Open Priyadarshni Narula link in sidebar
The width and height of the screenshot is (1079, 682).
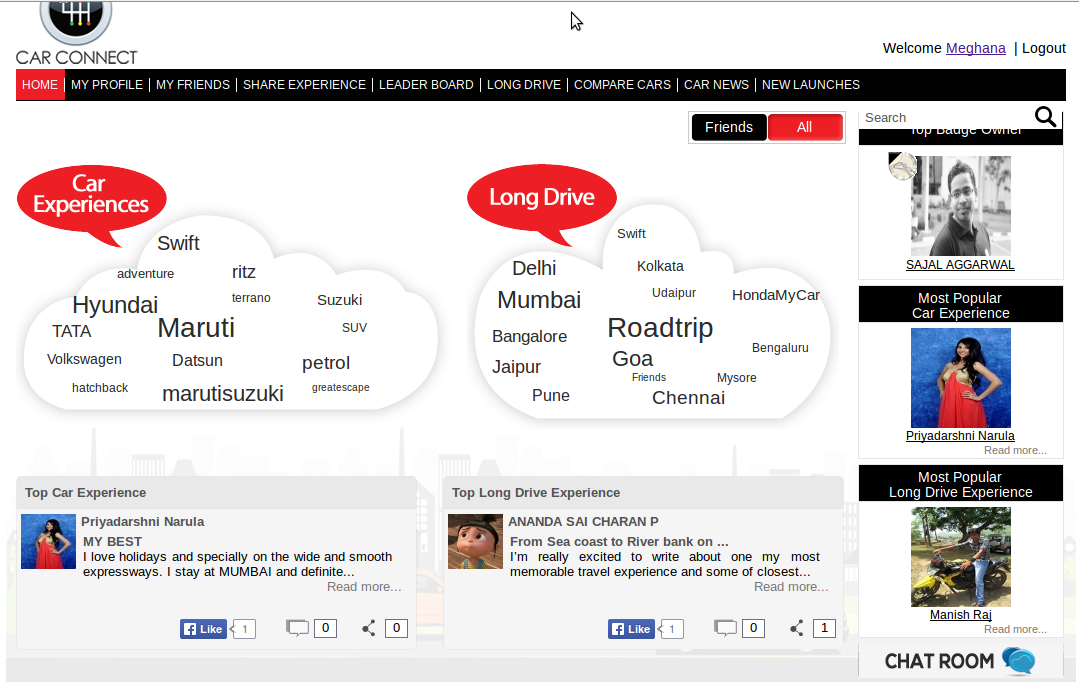coord(960,436)
